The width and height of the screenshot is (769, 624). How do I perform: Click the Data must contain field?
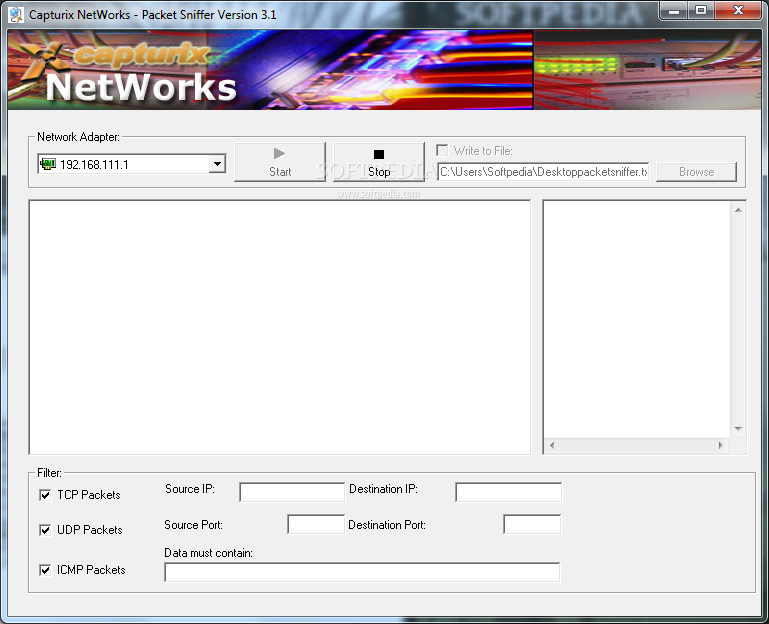(x=362, y=572)
